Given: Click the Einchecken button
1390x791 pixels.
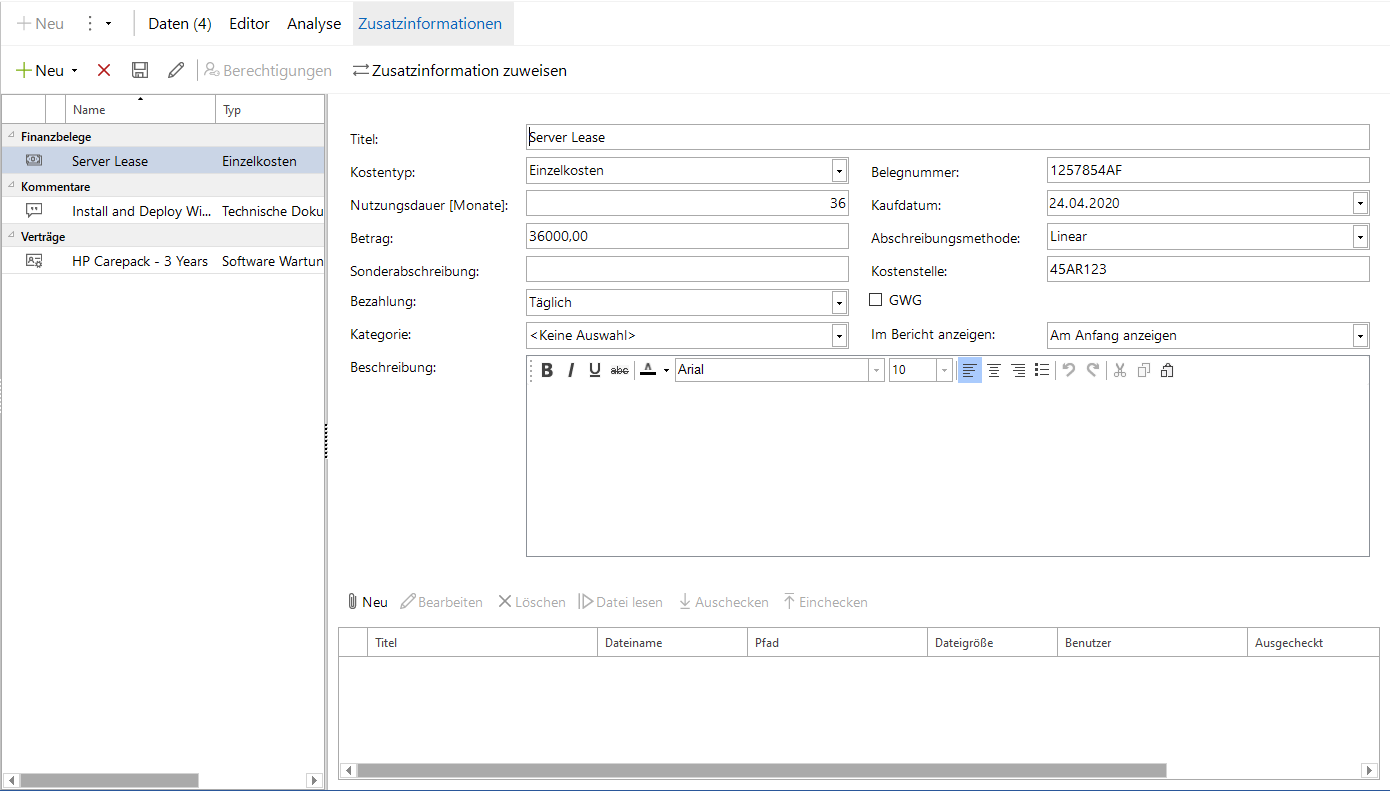Looking at the screenshot, I should (x=826, y=602).
